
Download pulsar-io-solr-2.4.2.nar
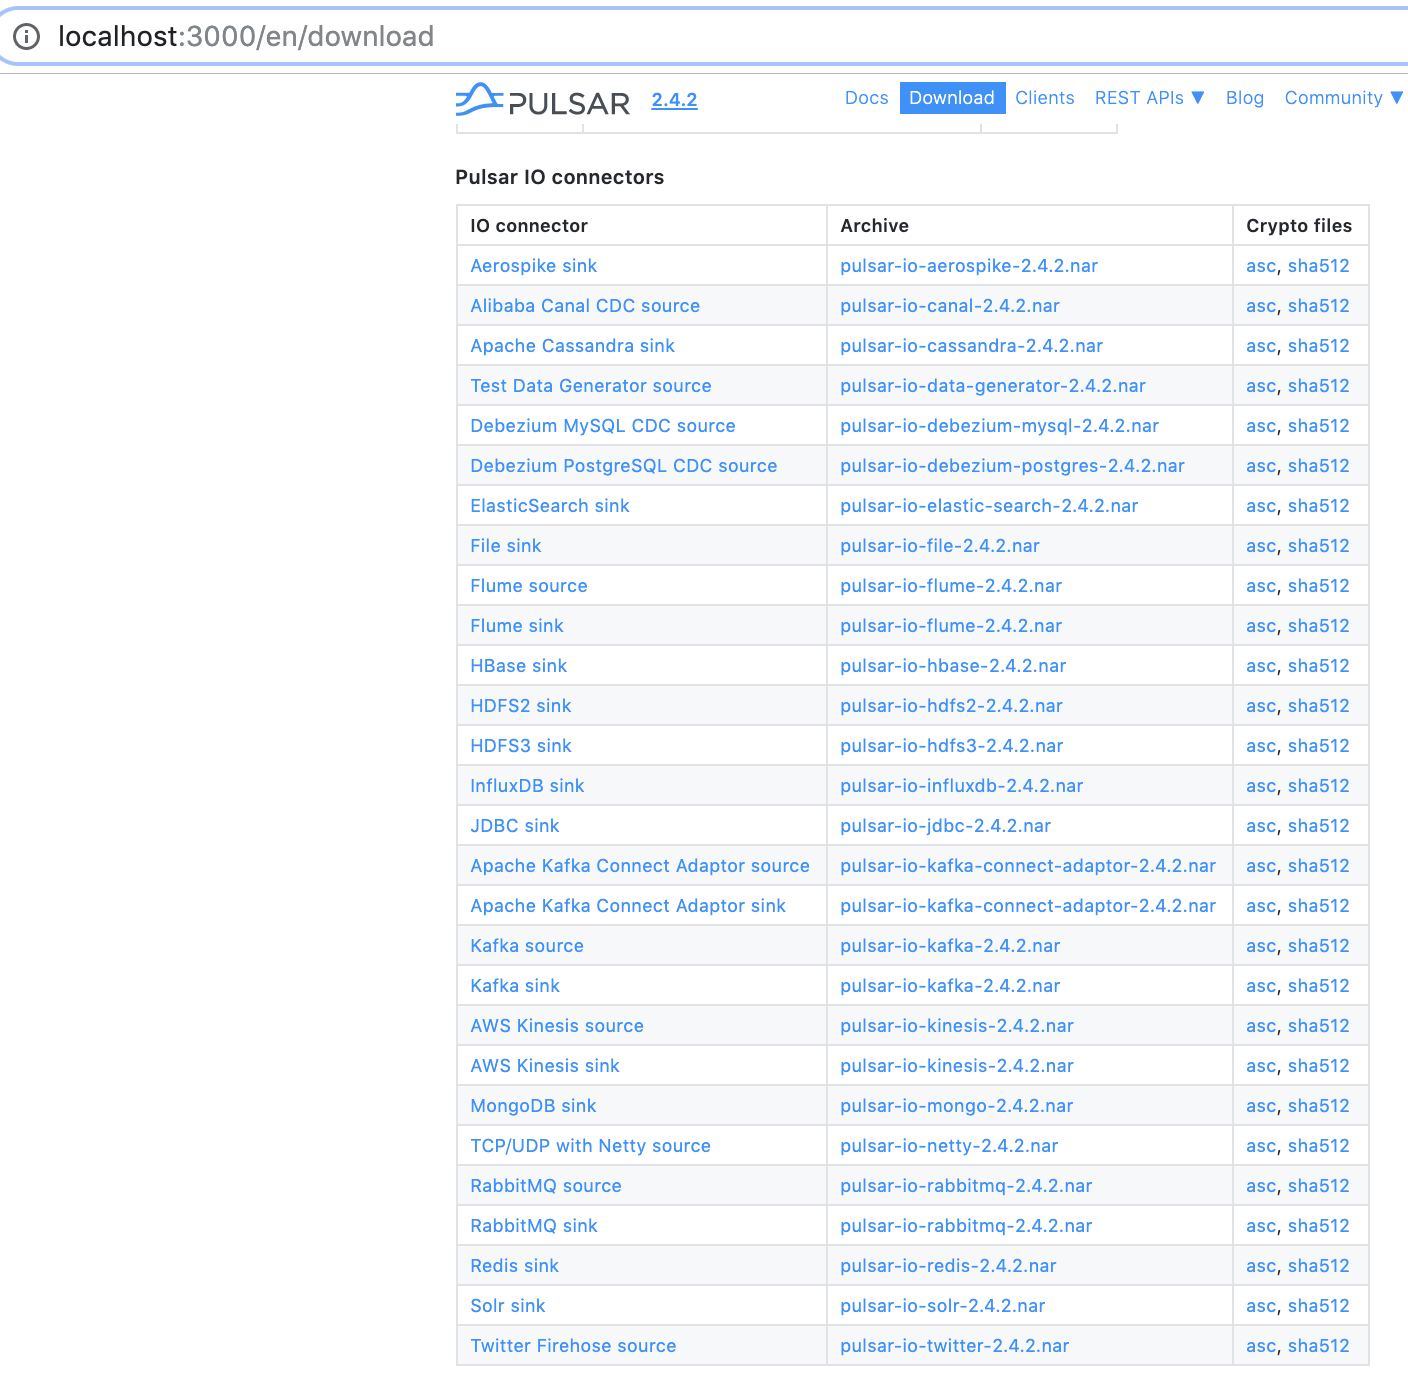tap(943, 1306)
